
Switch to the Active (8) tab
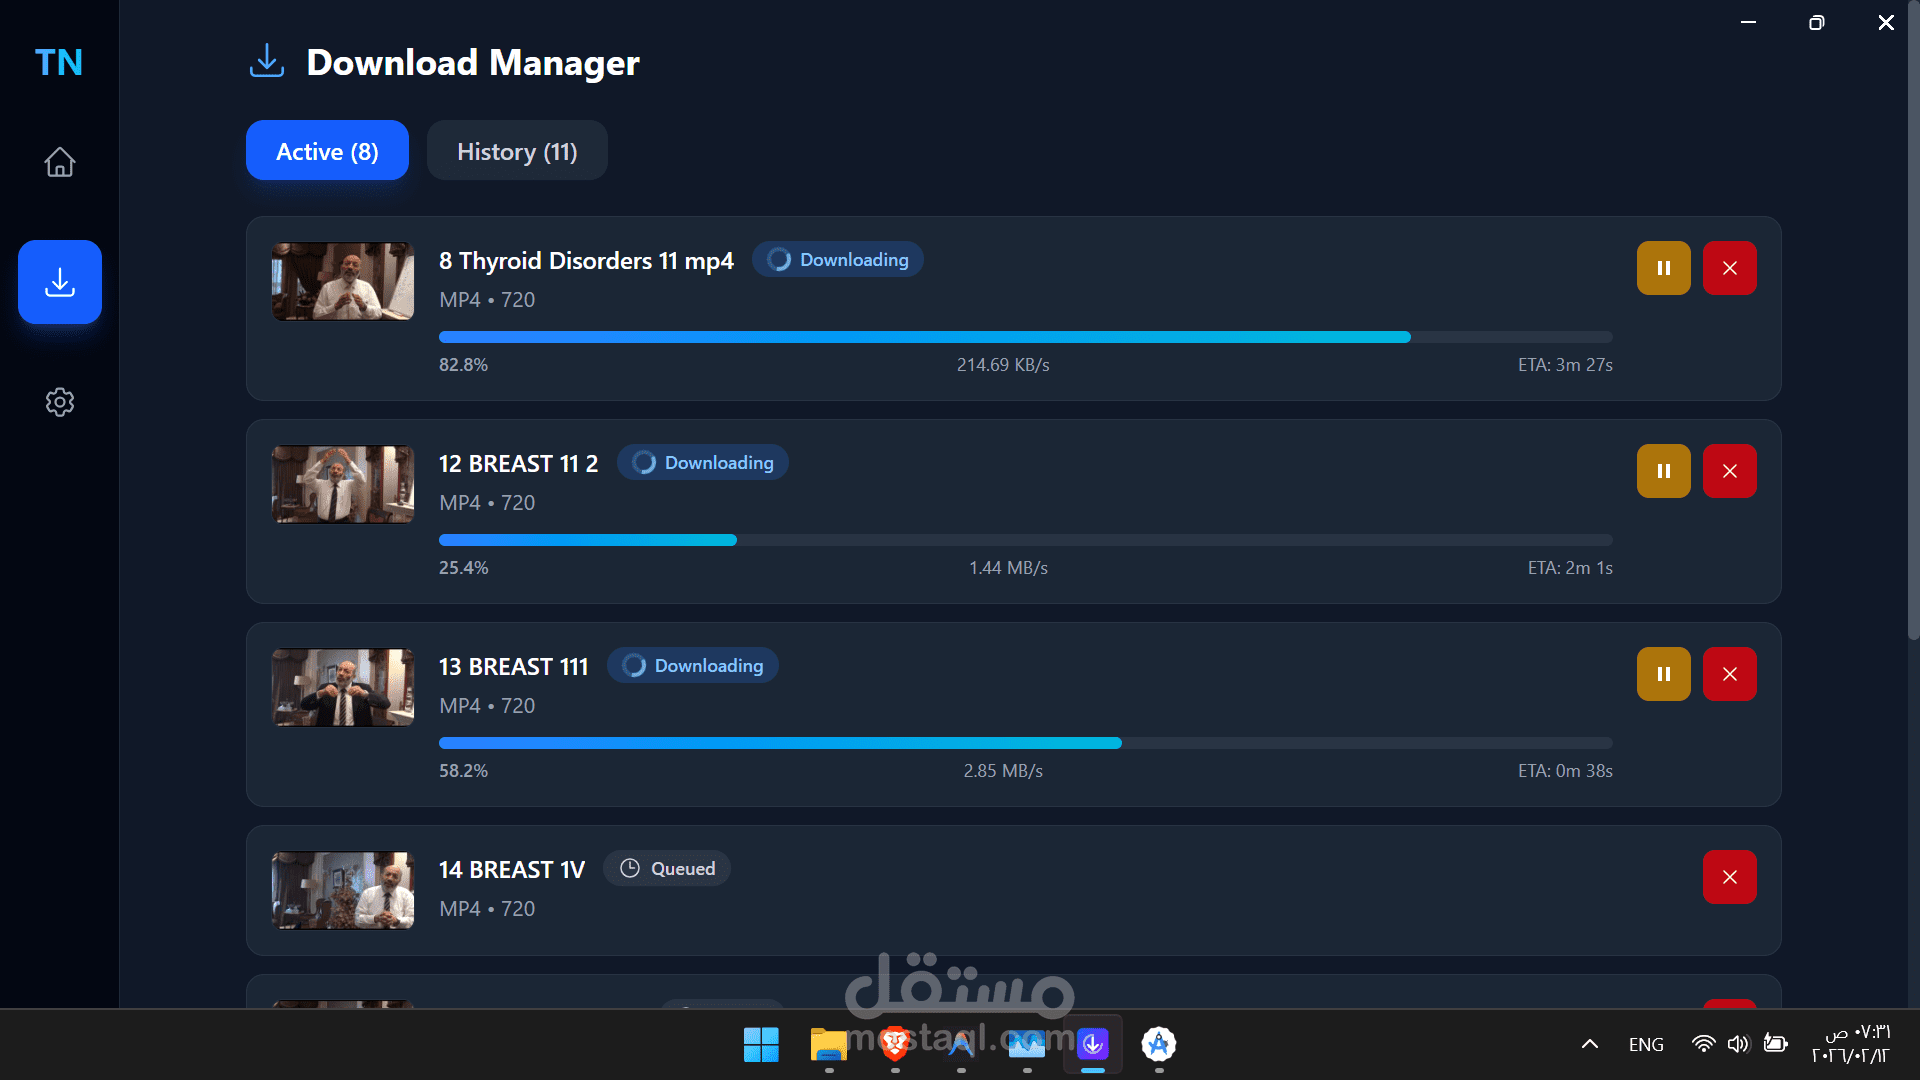(x=327, y=151)
